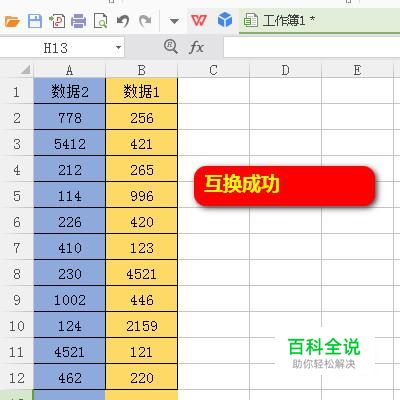Select the cell with value 220
The height and width of the screenshot is (400, 400).
141,378
